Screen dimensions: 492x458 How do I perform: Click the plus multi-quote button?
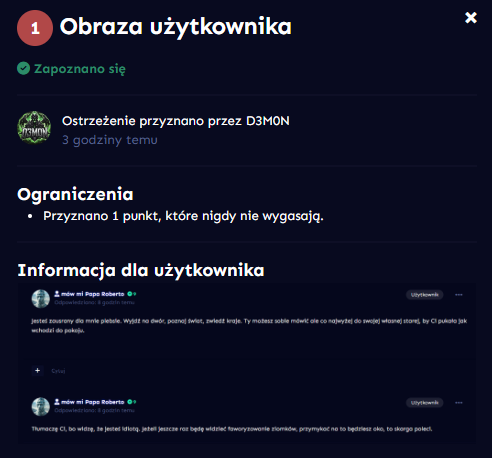[x=37, y=370]
